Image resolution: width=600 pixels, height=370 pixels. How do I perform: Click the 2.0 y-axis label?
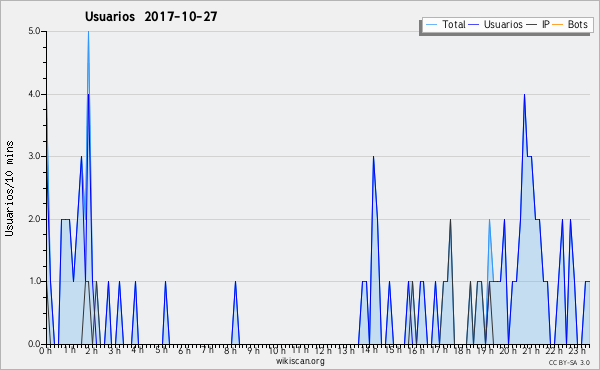pos(34,219)
